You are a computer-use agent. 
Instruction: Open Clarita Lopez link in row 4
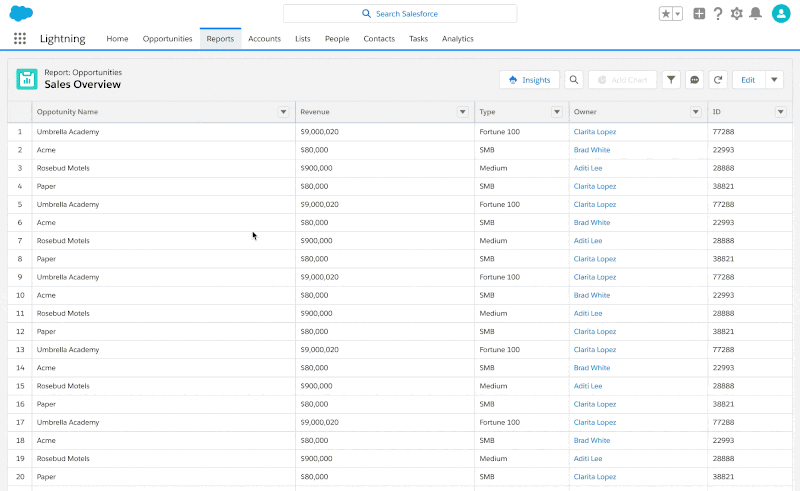coord(594,186)
